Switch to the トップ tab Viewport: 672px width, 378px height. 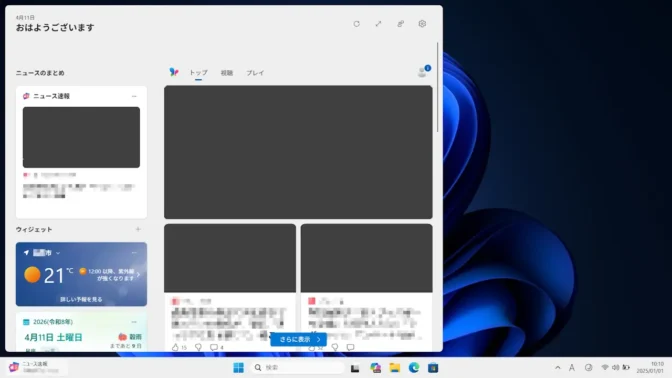[198, 73]
